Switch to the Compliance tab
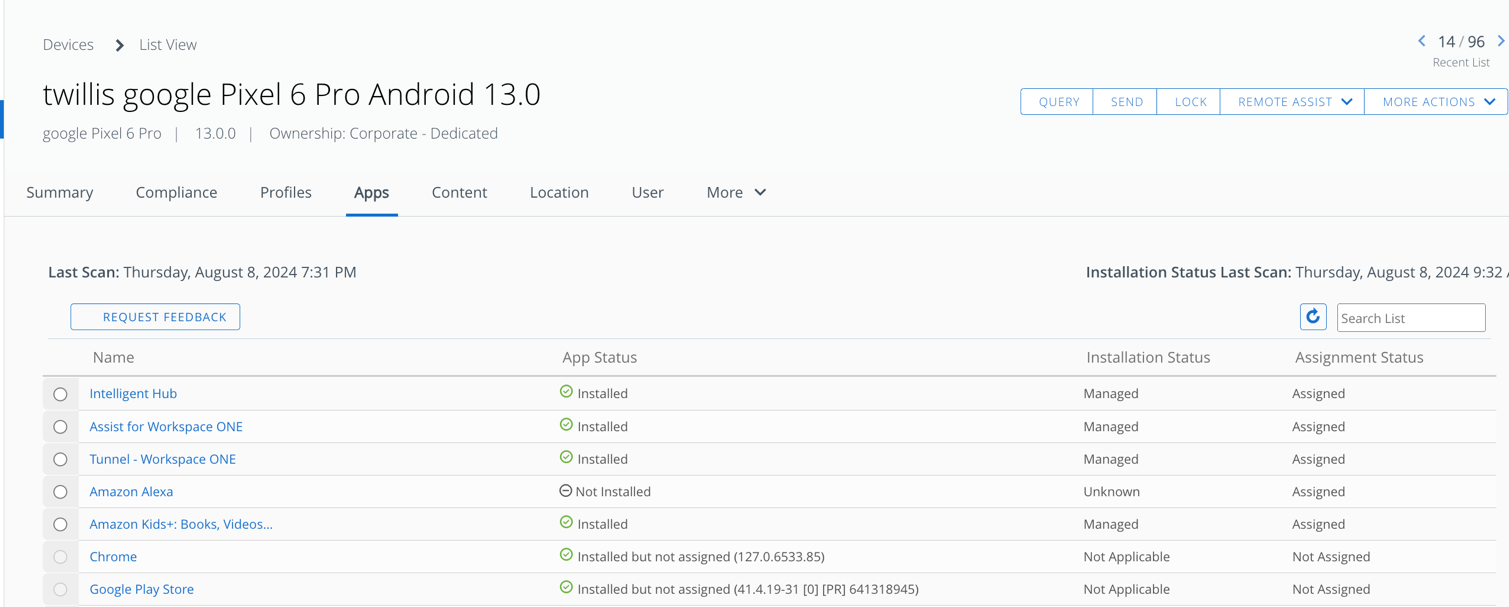The image size is (1509, 607). (x=176, y=192)
